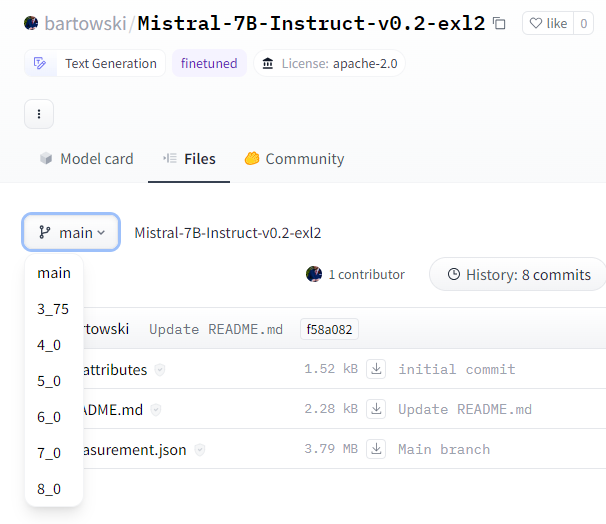Open History: 8 commits
The height and width of the screenshot is (524, 606).
click(519, 274)
